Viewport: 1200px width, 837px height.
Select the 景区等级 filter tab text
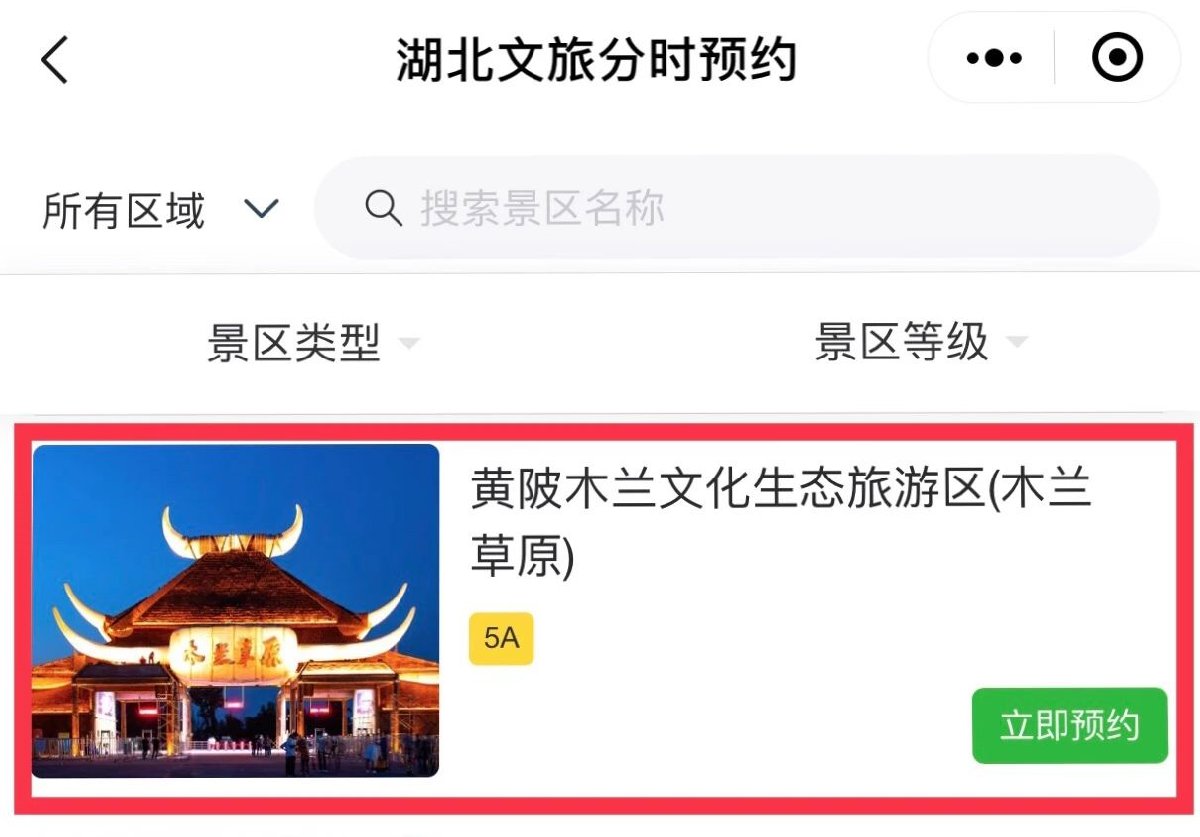point(901,342)
